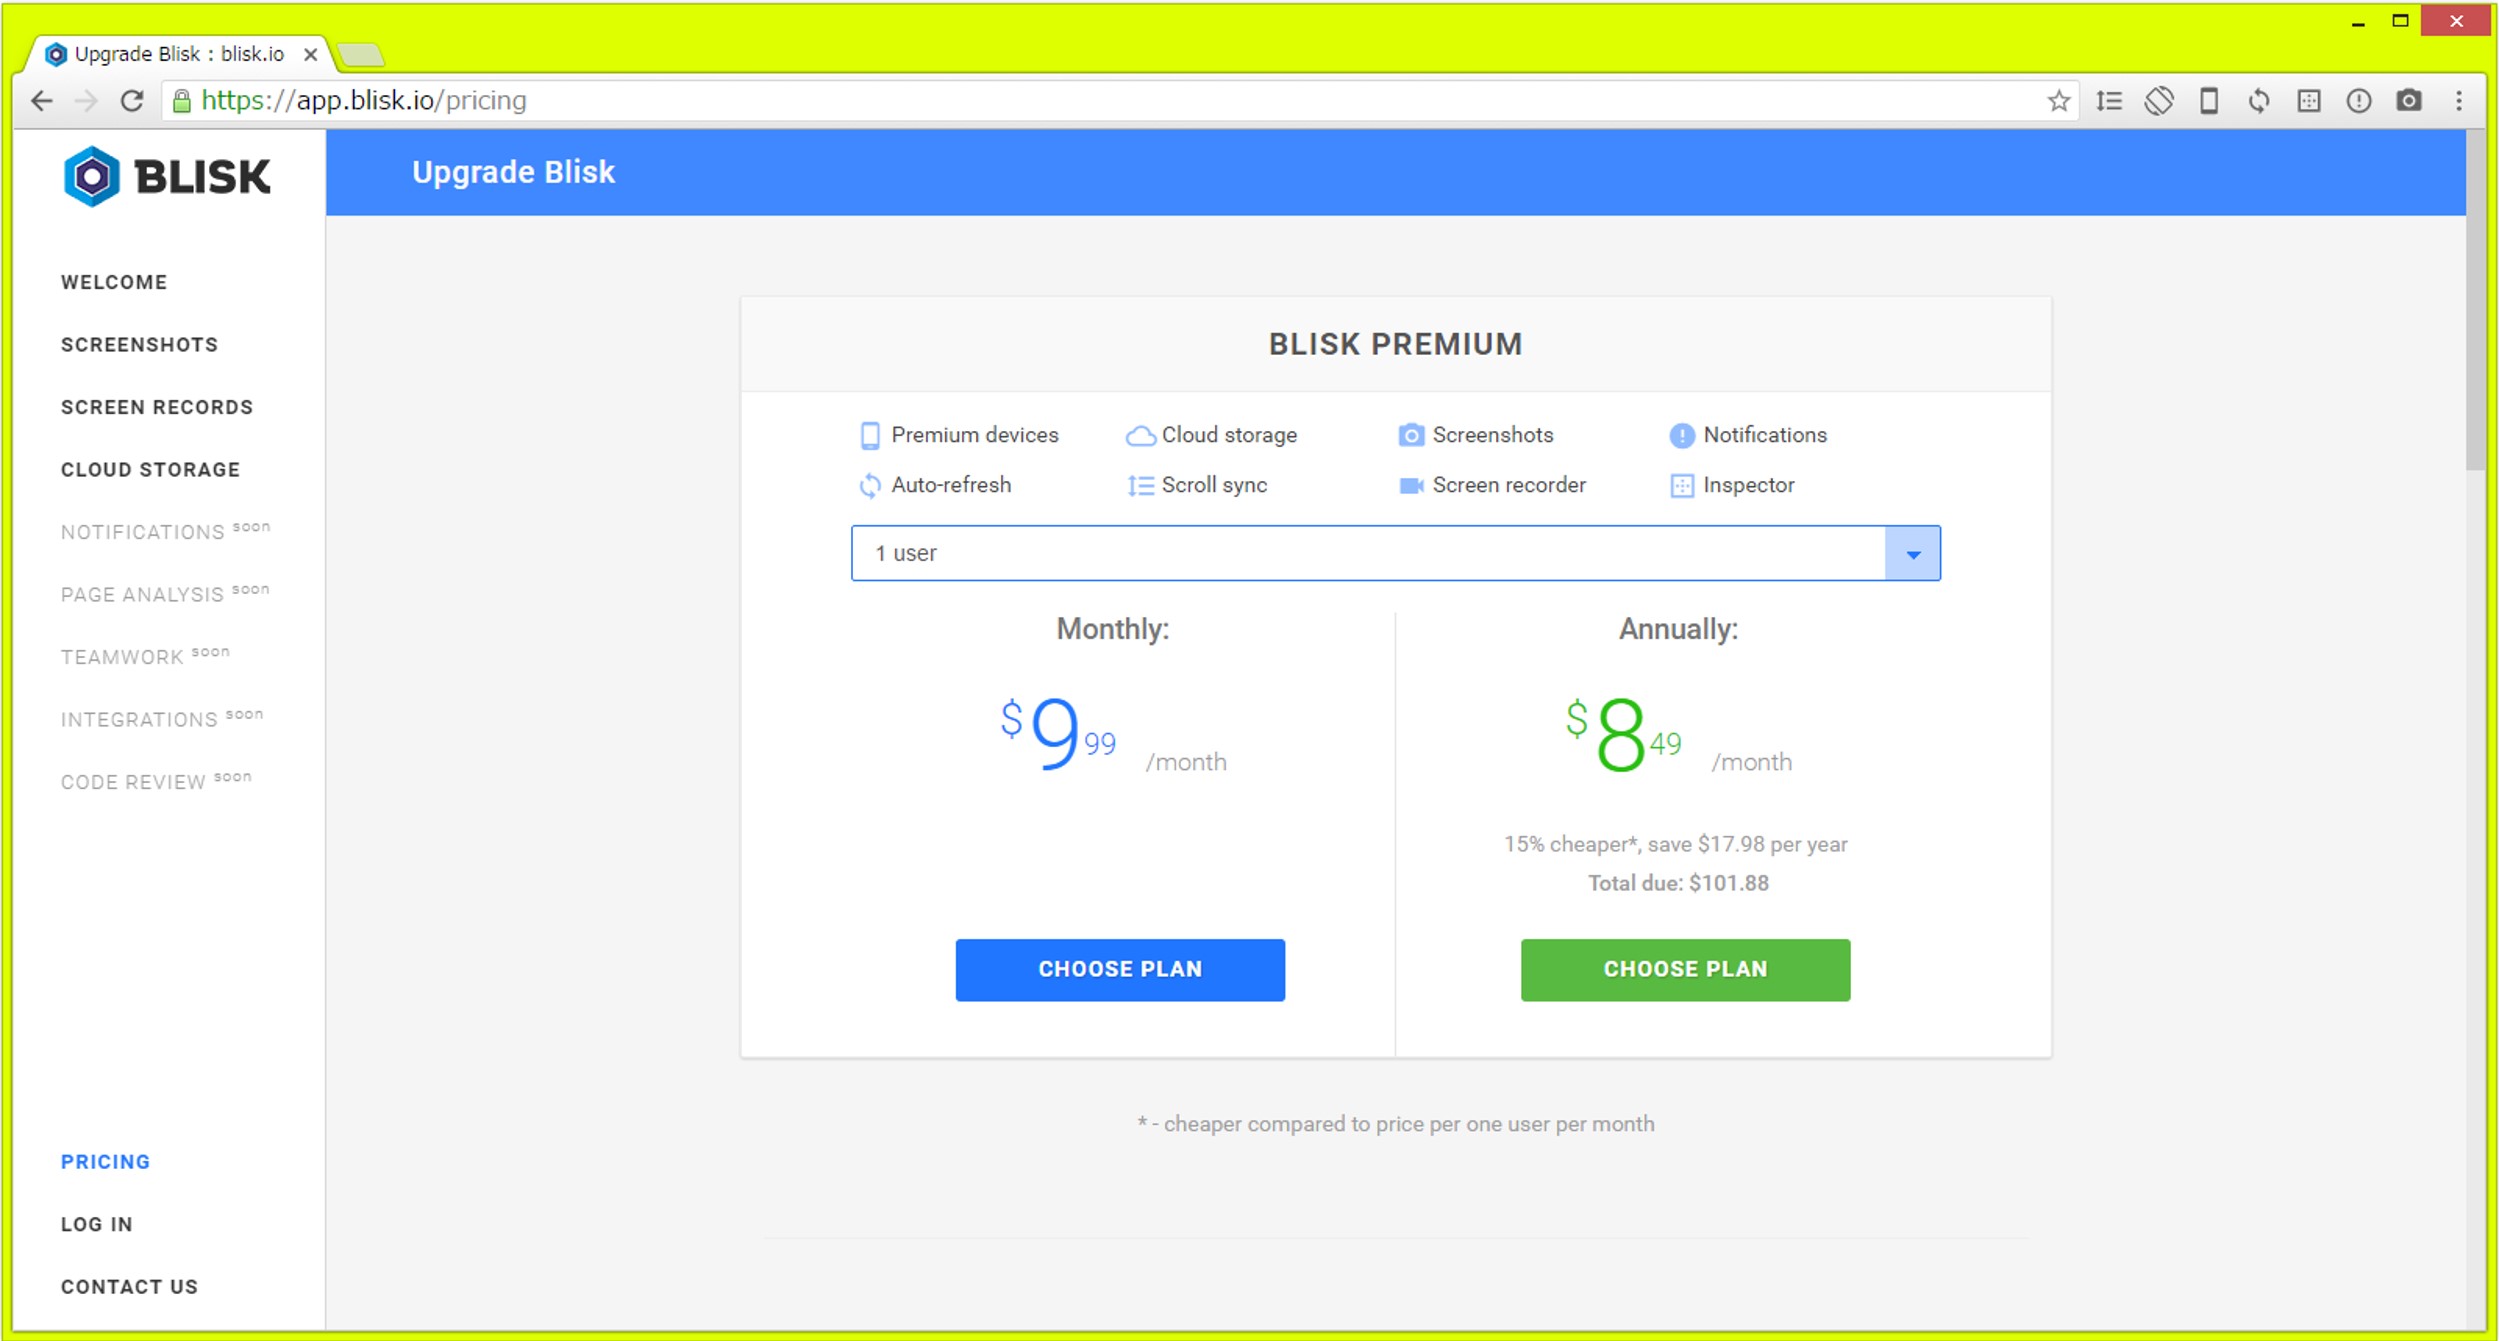The height and width of the screenshot is (1341, 2499).
Task: Expand the user count dropdown arrow
Action: point(1912,554)
